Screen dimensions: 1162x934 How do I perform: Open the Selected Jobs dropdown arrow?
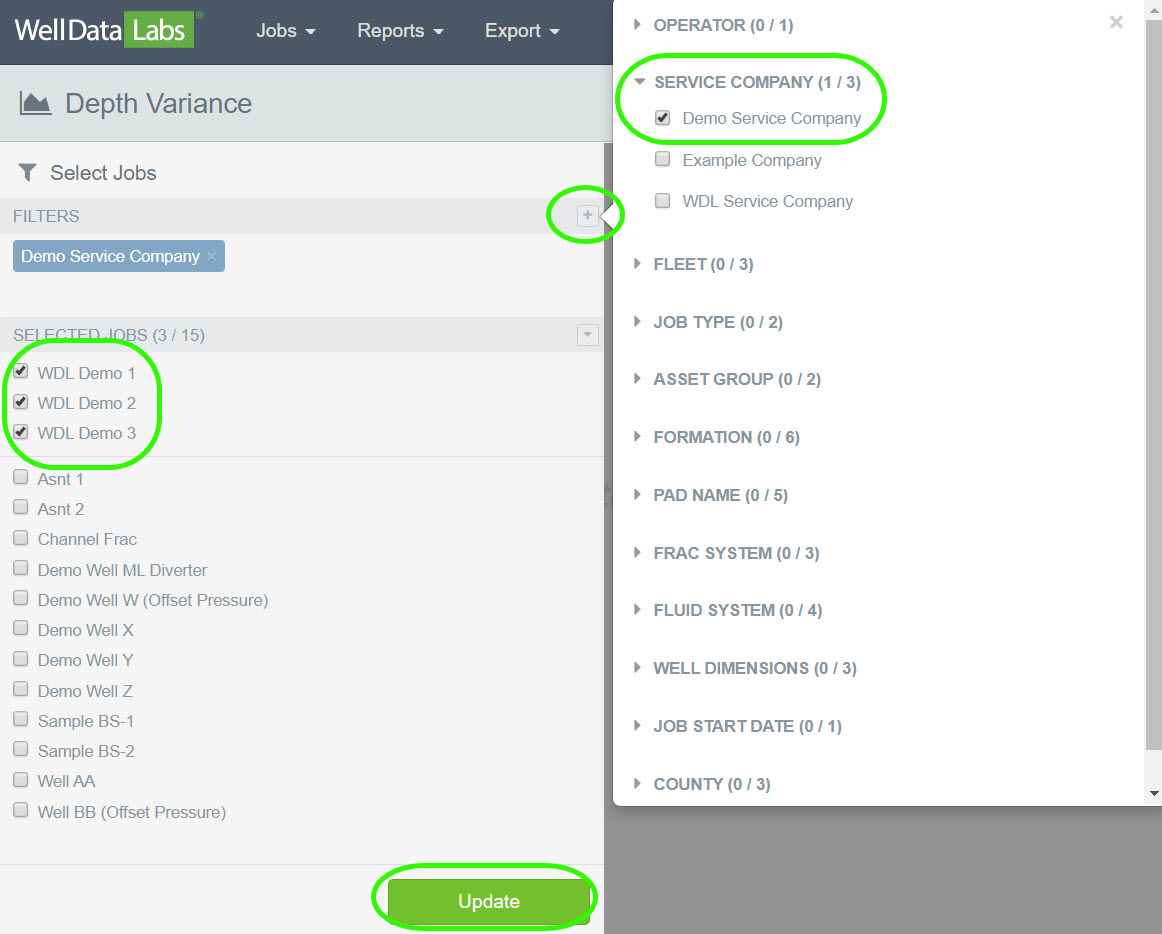point(588,335)
